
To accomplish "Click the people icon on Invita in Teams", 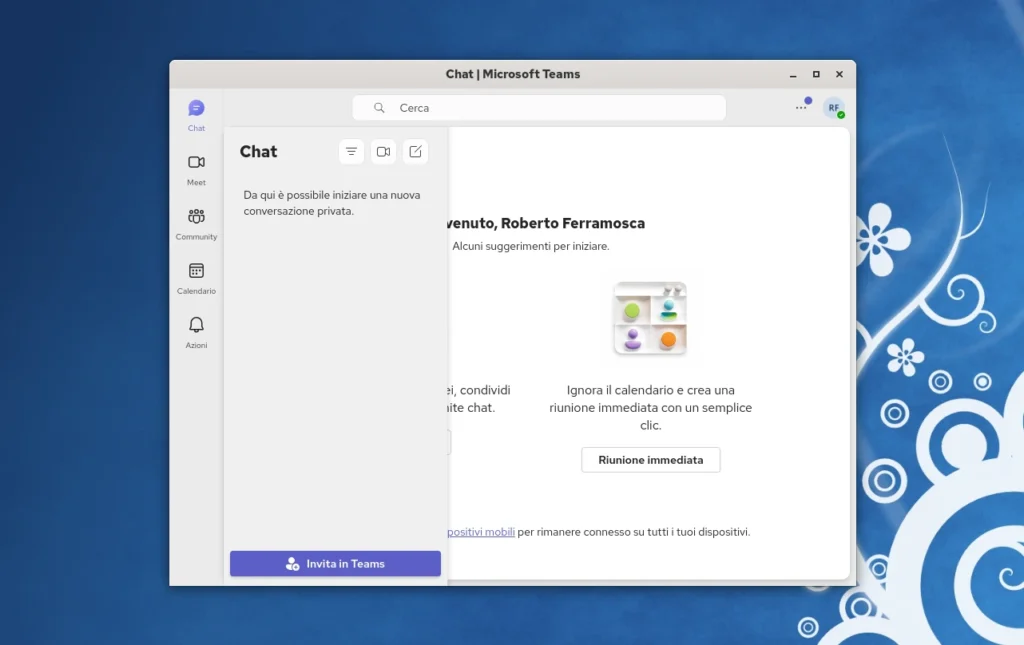I will click(x=293, y=563).
